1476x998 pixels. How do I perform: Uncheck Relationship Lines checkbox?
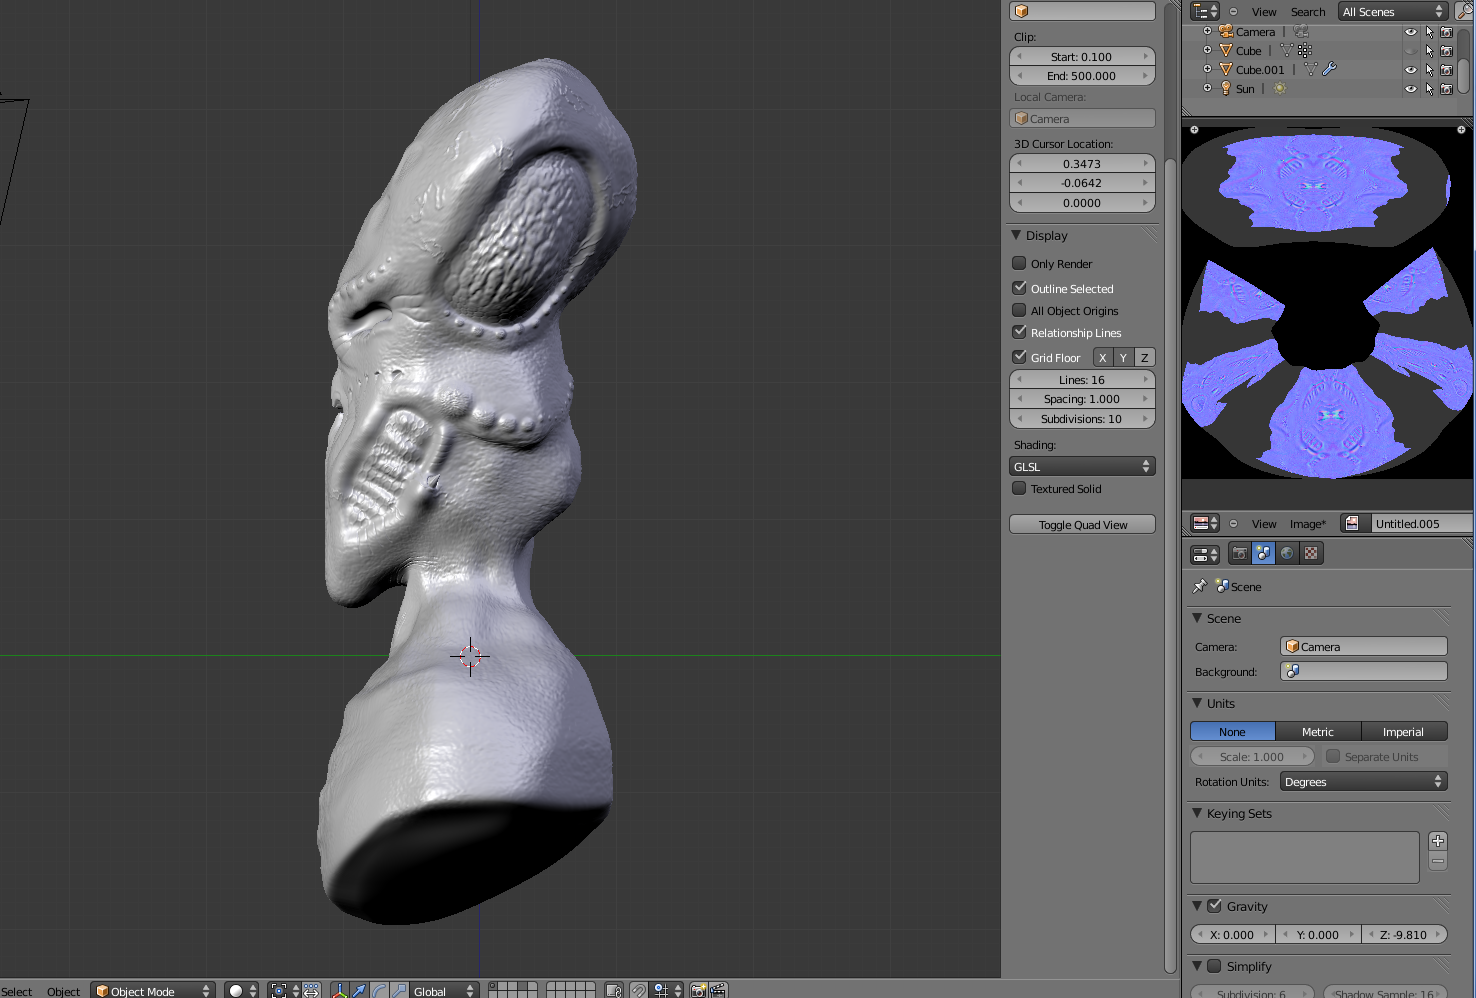[x=1019, y=332]
